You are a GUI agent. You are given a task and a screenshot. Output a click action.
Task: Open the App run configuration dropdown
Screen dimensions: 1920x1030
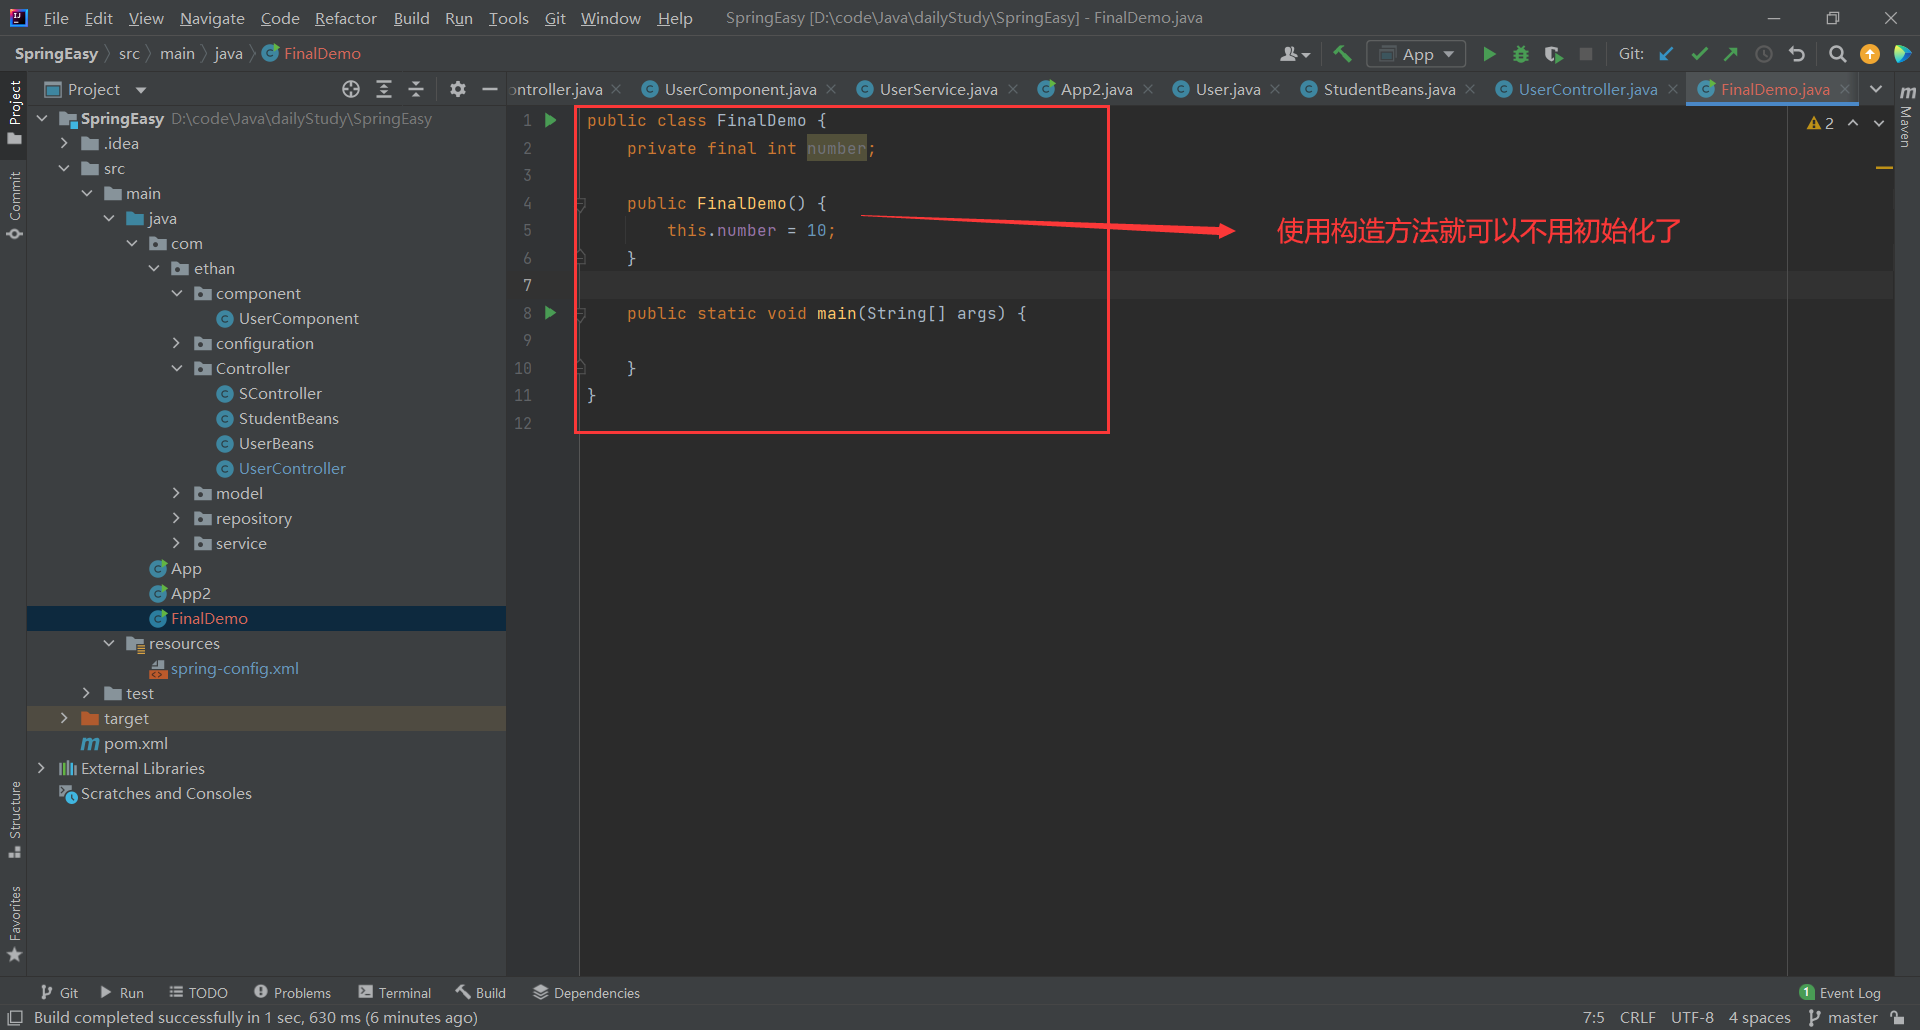pyautogui.click(x=1417, y=54)
